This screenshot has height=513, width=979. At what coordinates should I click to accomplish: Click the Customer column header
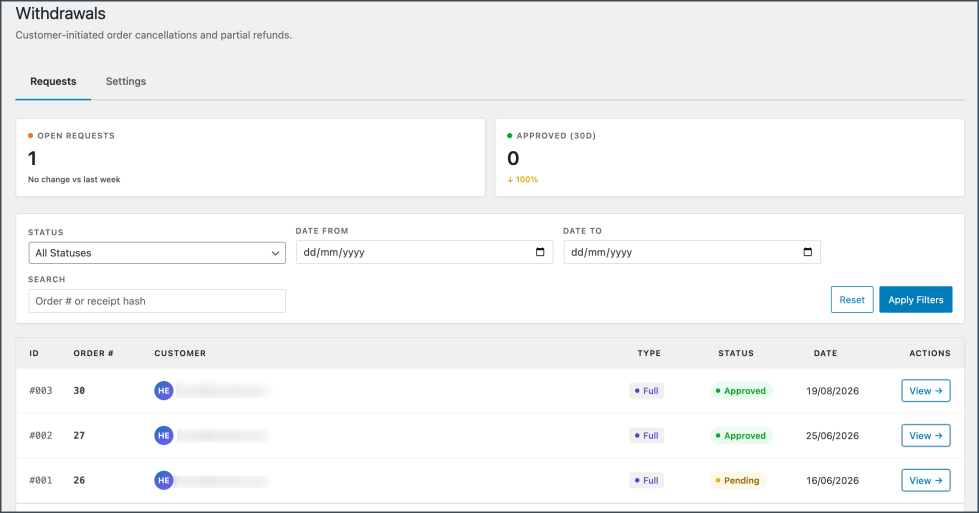click(180, 353)
